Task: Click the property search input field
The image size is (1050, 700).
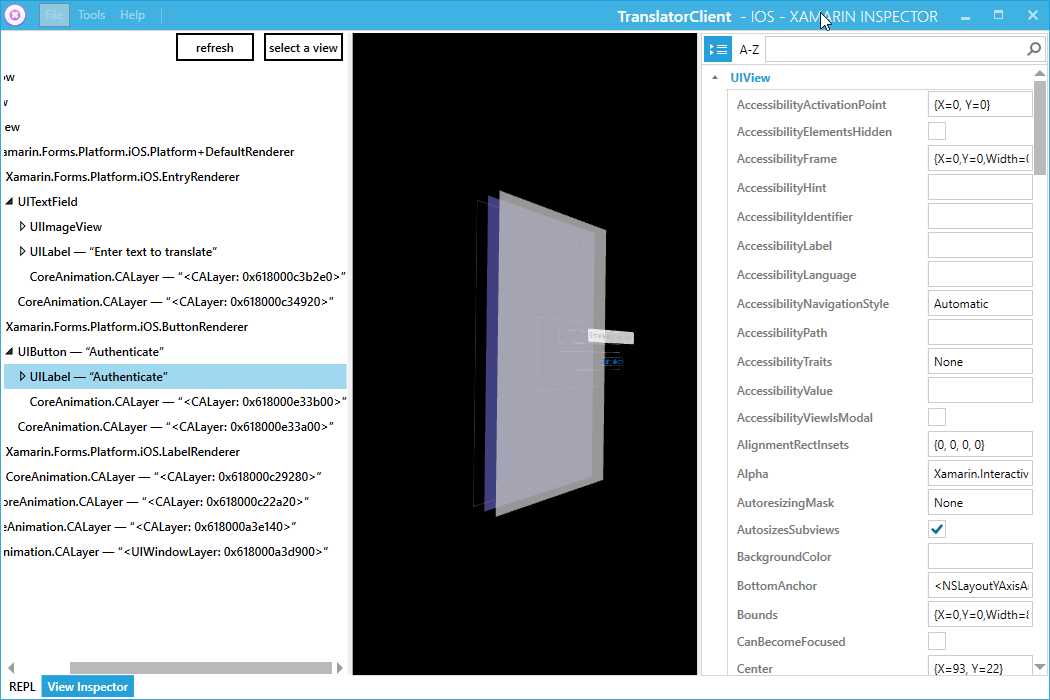Action: (895, 49)
